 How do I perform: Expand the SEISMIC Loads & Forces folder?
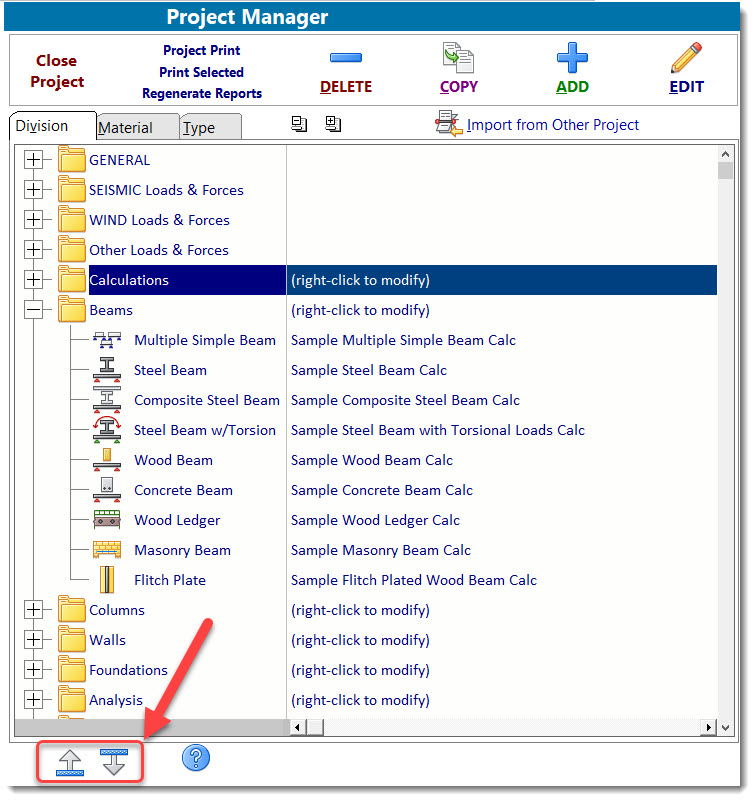[34, 190]
